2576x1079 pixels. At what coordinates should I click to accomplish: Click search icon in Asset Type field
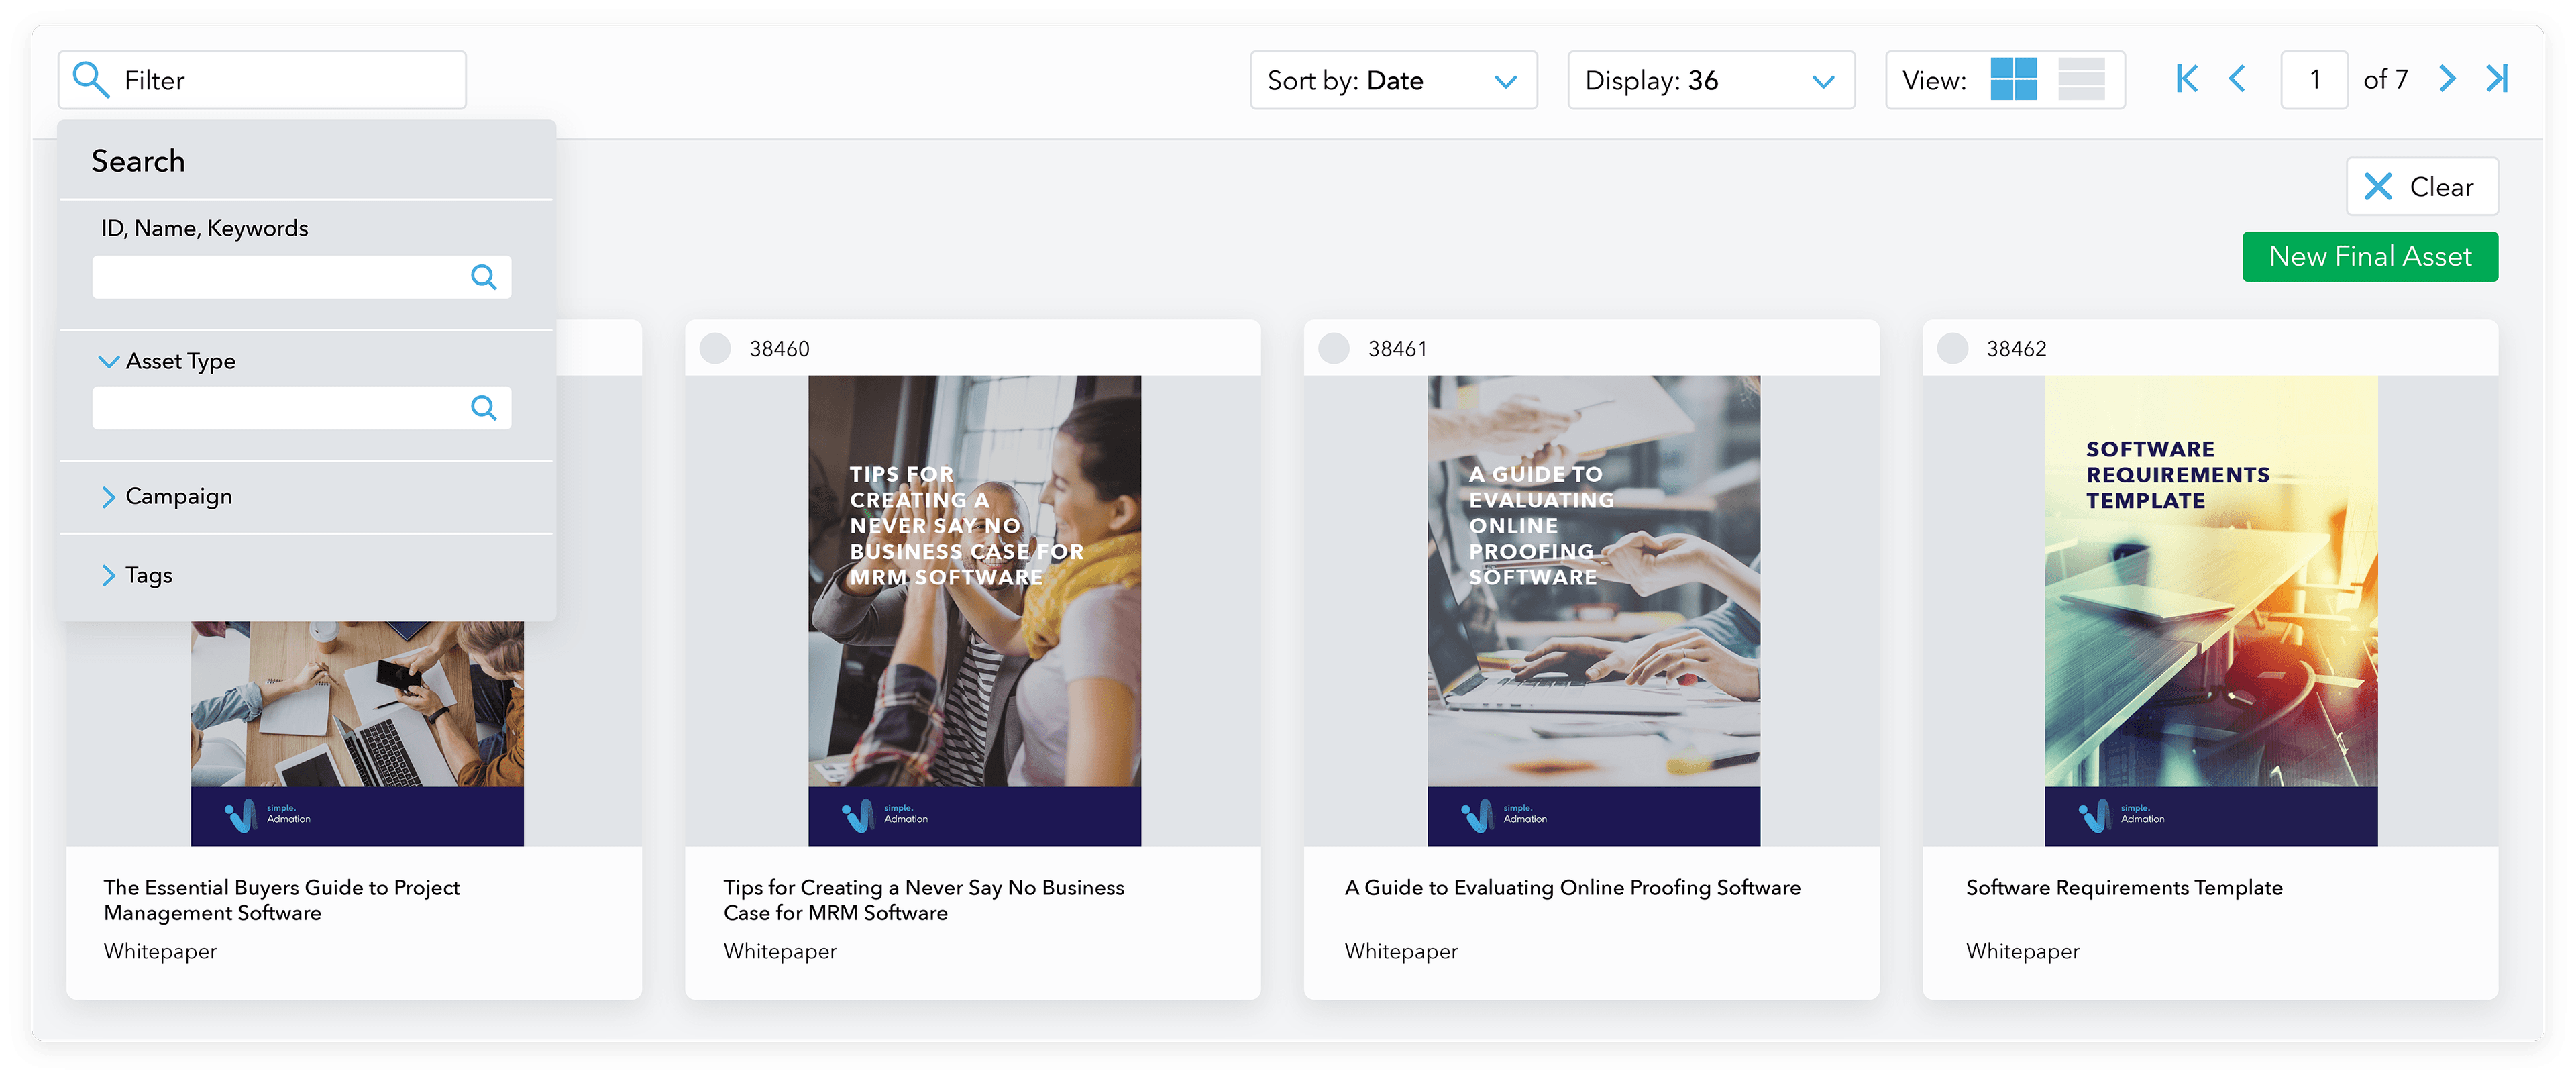pyautogui.click(x=483, y=408)
